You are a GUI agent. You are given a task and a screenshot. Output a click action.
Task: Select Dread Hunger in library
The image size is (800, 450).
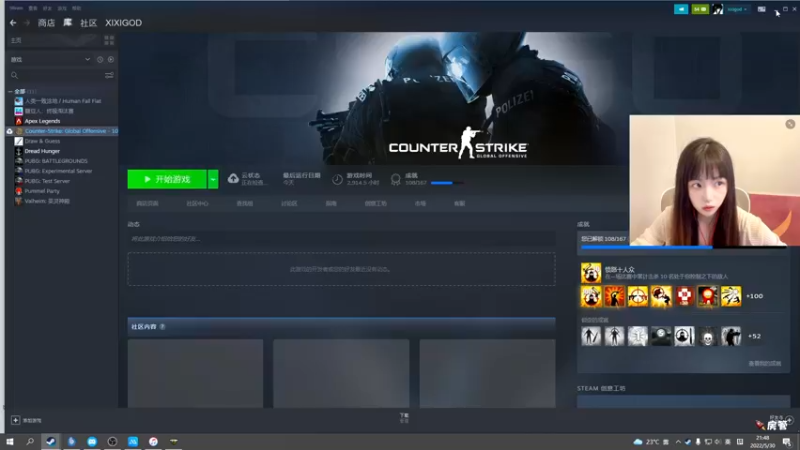coord(42,151)
